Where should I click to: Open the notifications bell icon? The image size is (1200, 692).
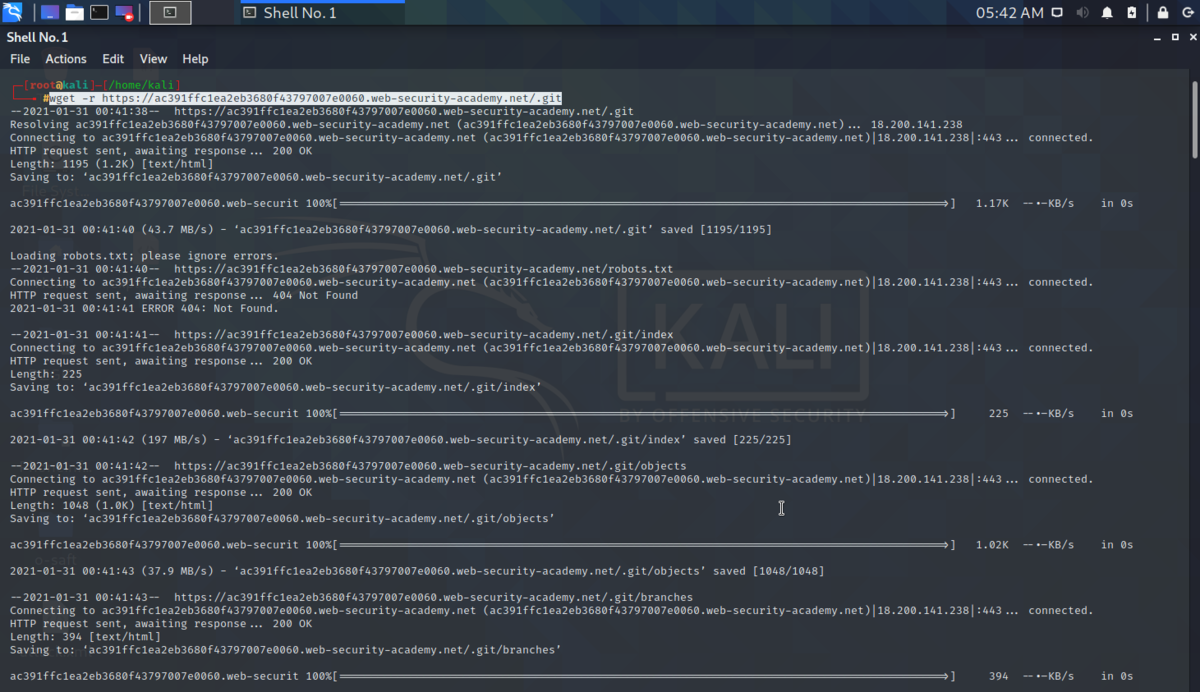coord(1107,13)
